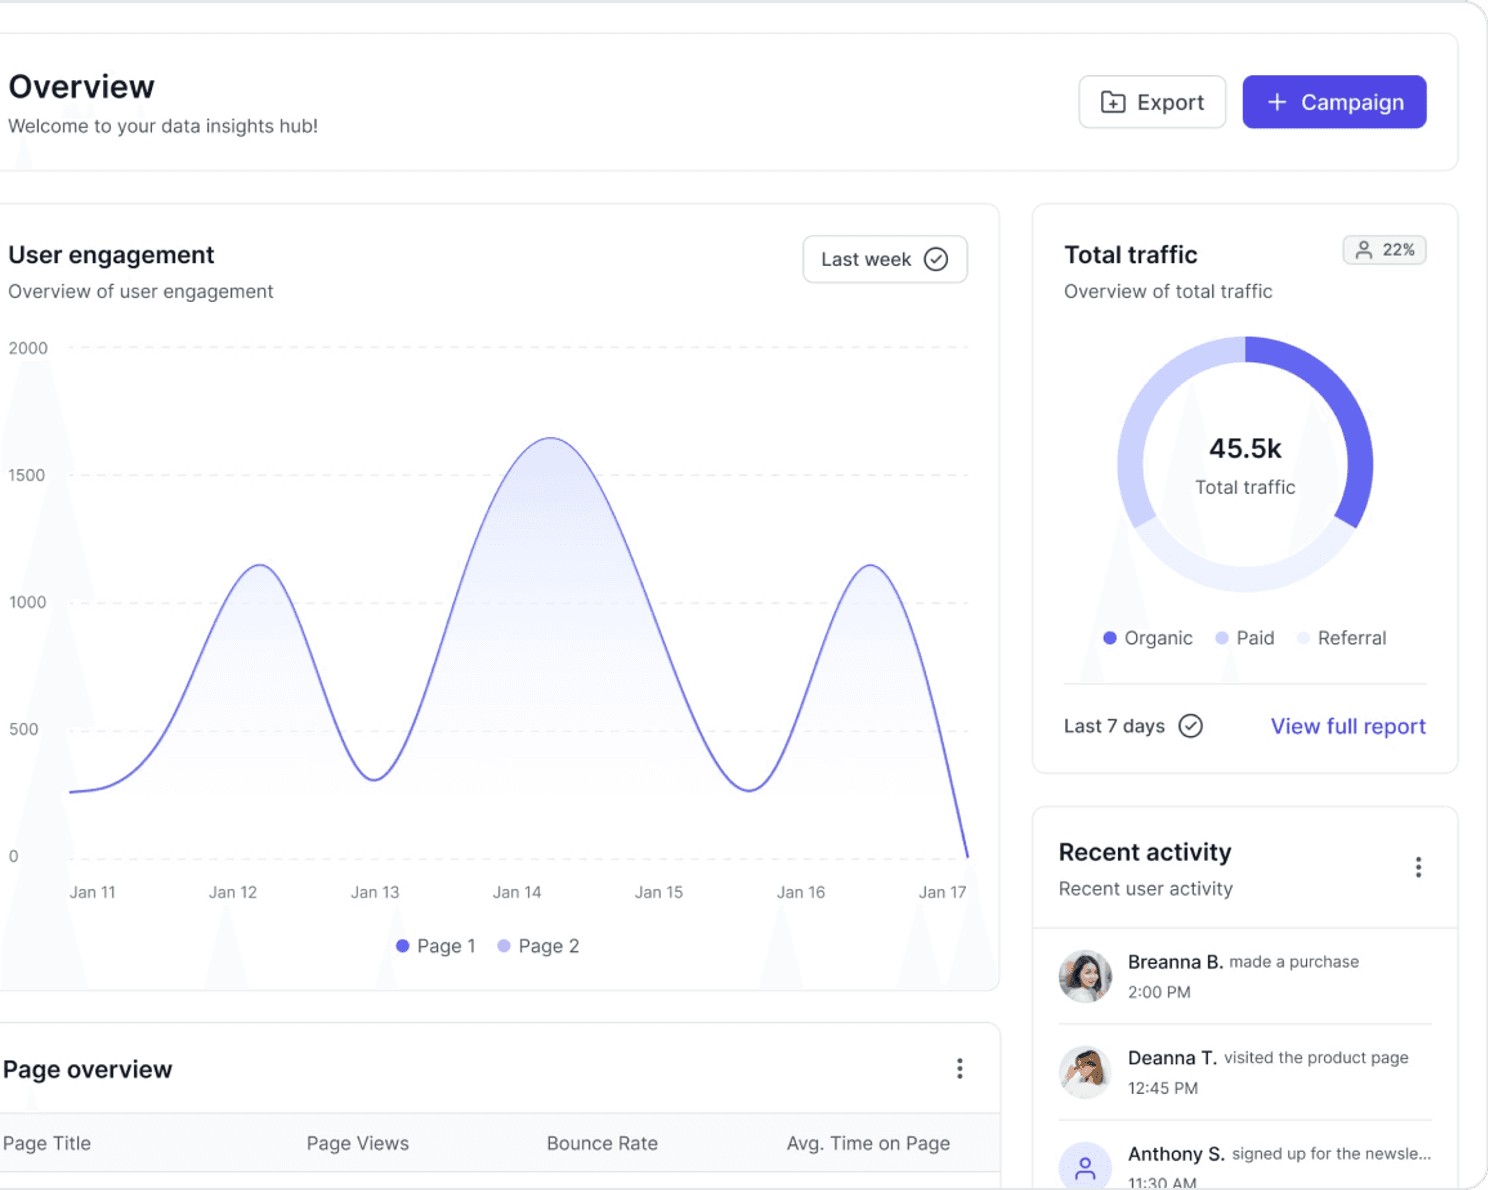This screenshot has width=1488, height=1190.
Task: Click the Export folder icon
Action: (x=1113, y=102)
